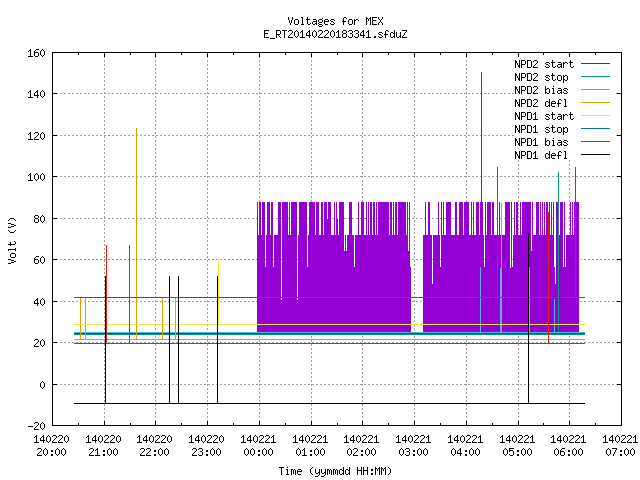The image size is (640, 480).
Task: Click the x-axis tick 140221 00:00
Action: point(258,446)
